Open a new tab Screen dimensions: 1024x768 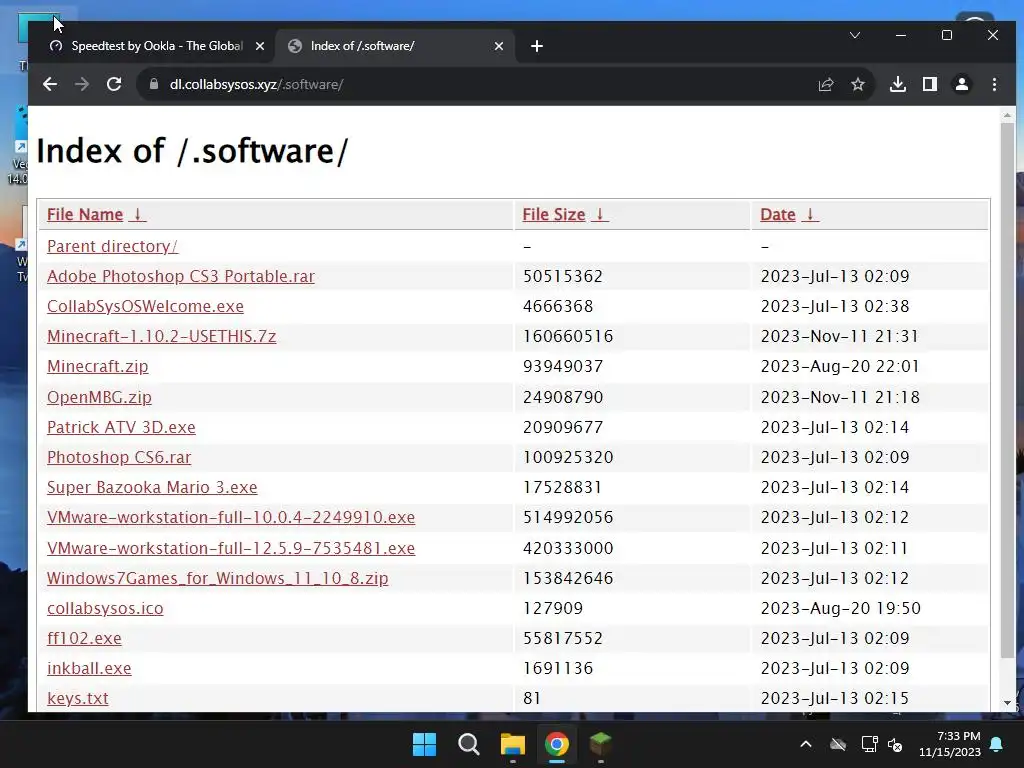[537, 46]
